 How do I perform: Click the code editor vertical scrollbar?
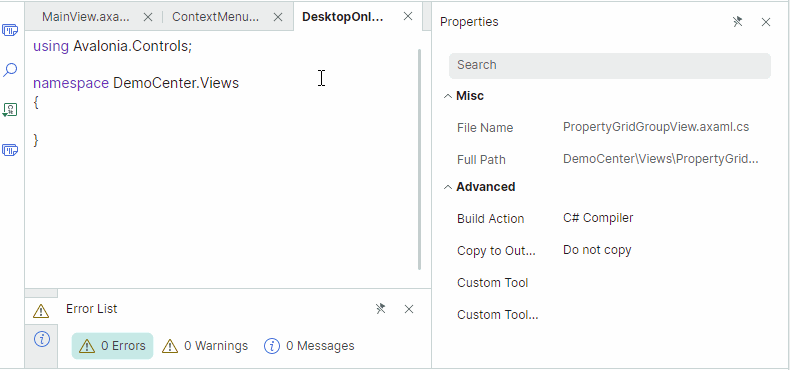pyautogui.click(x=419, y=159)
